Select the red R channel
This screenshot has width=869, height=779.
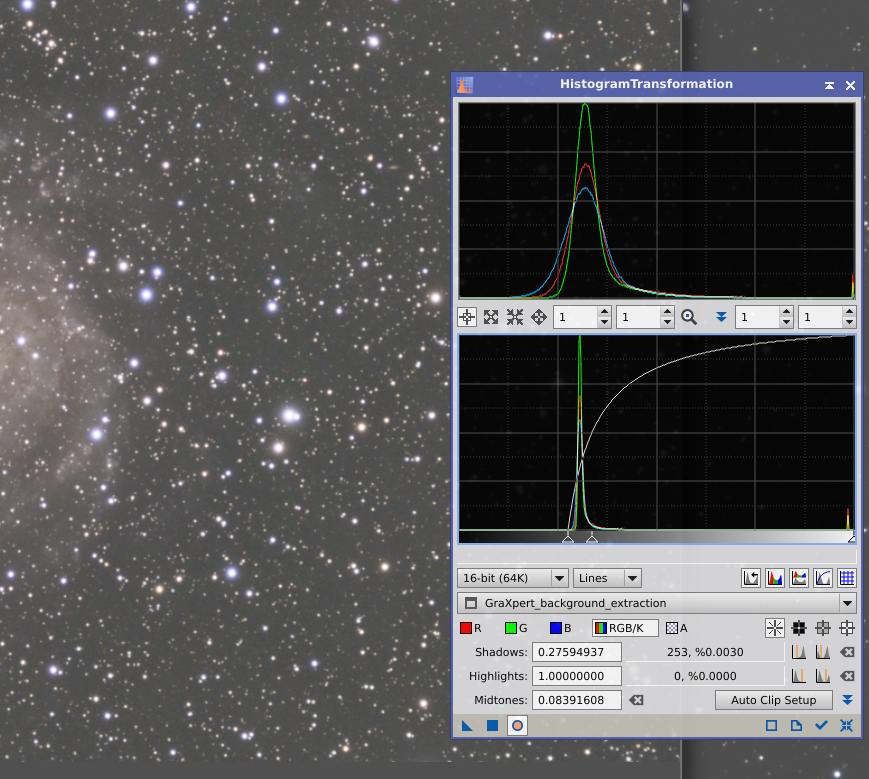point(471,628)
